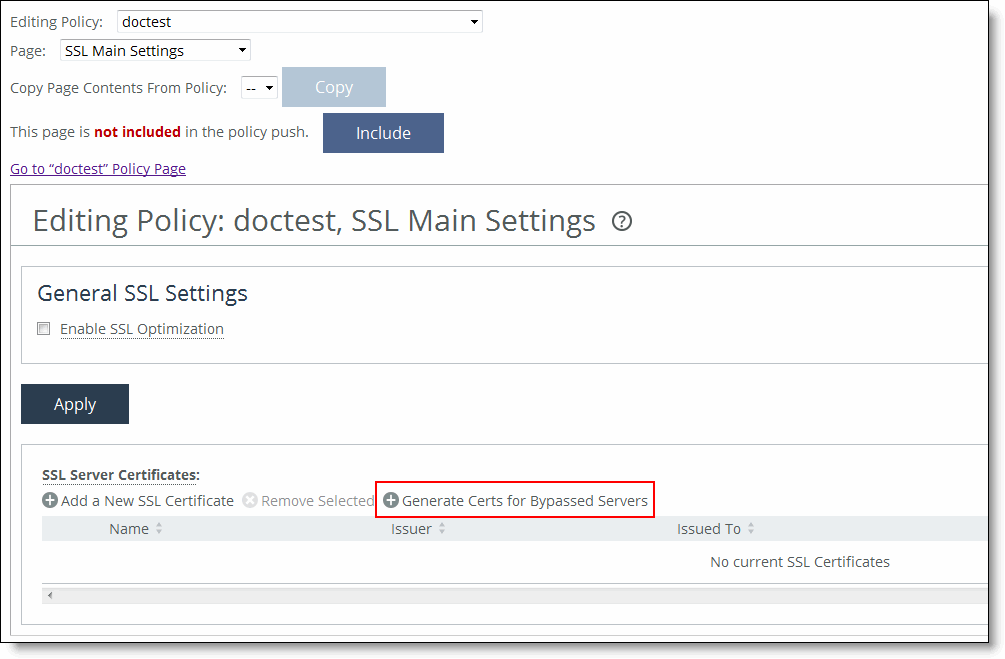Enable the SSL Optimization checkbox
Screen dimensions: 1005x659
44,329
